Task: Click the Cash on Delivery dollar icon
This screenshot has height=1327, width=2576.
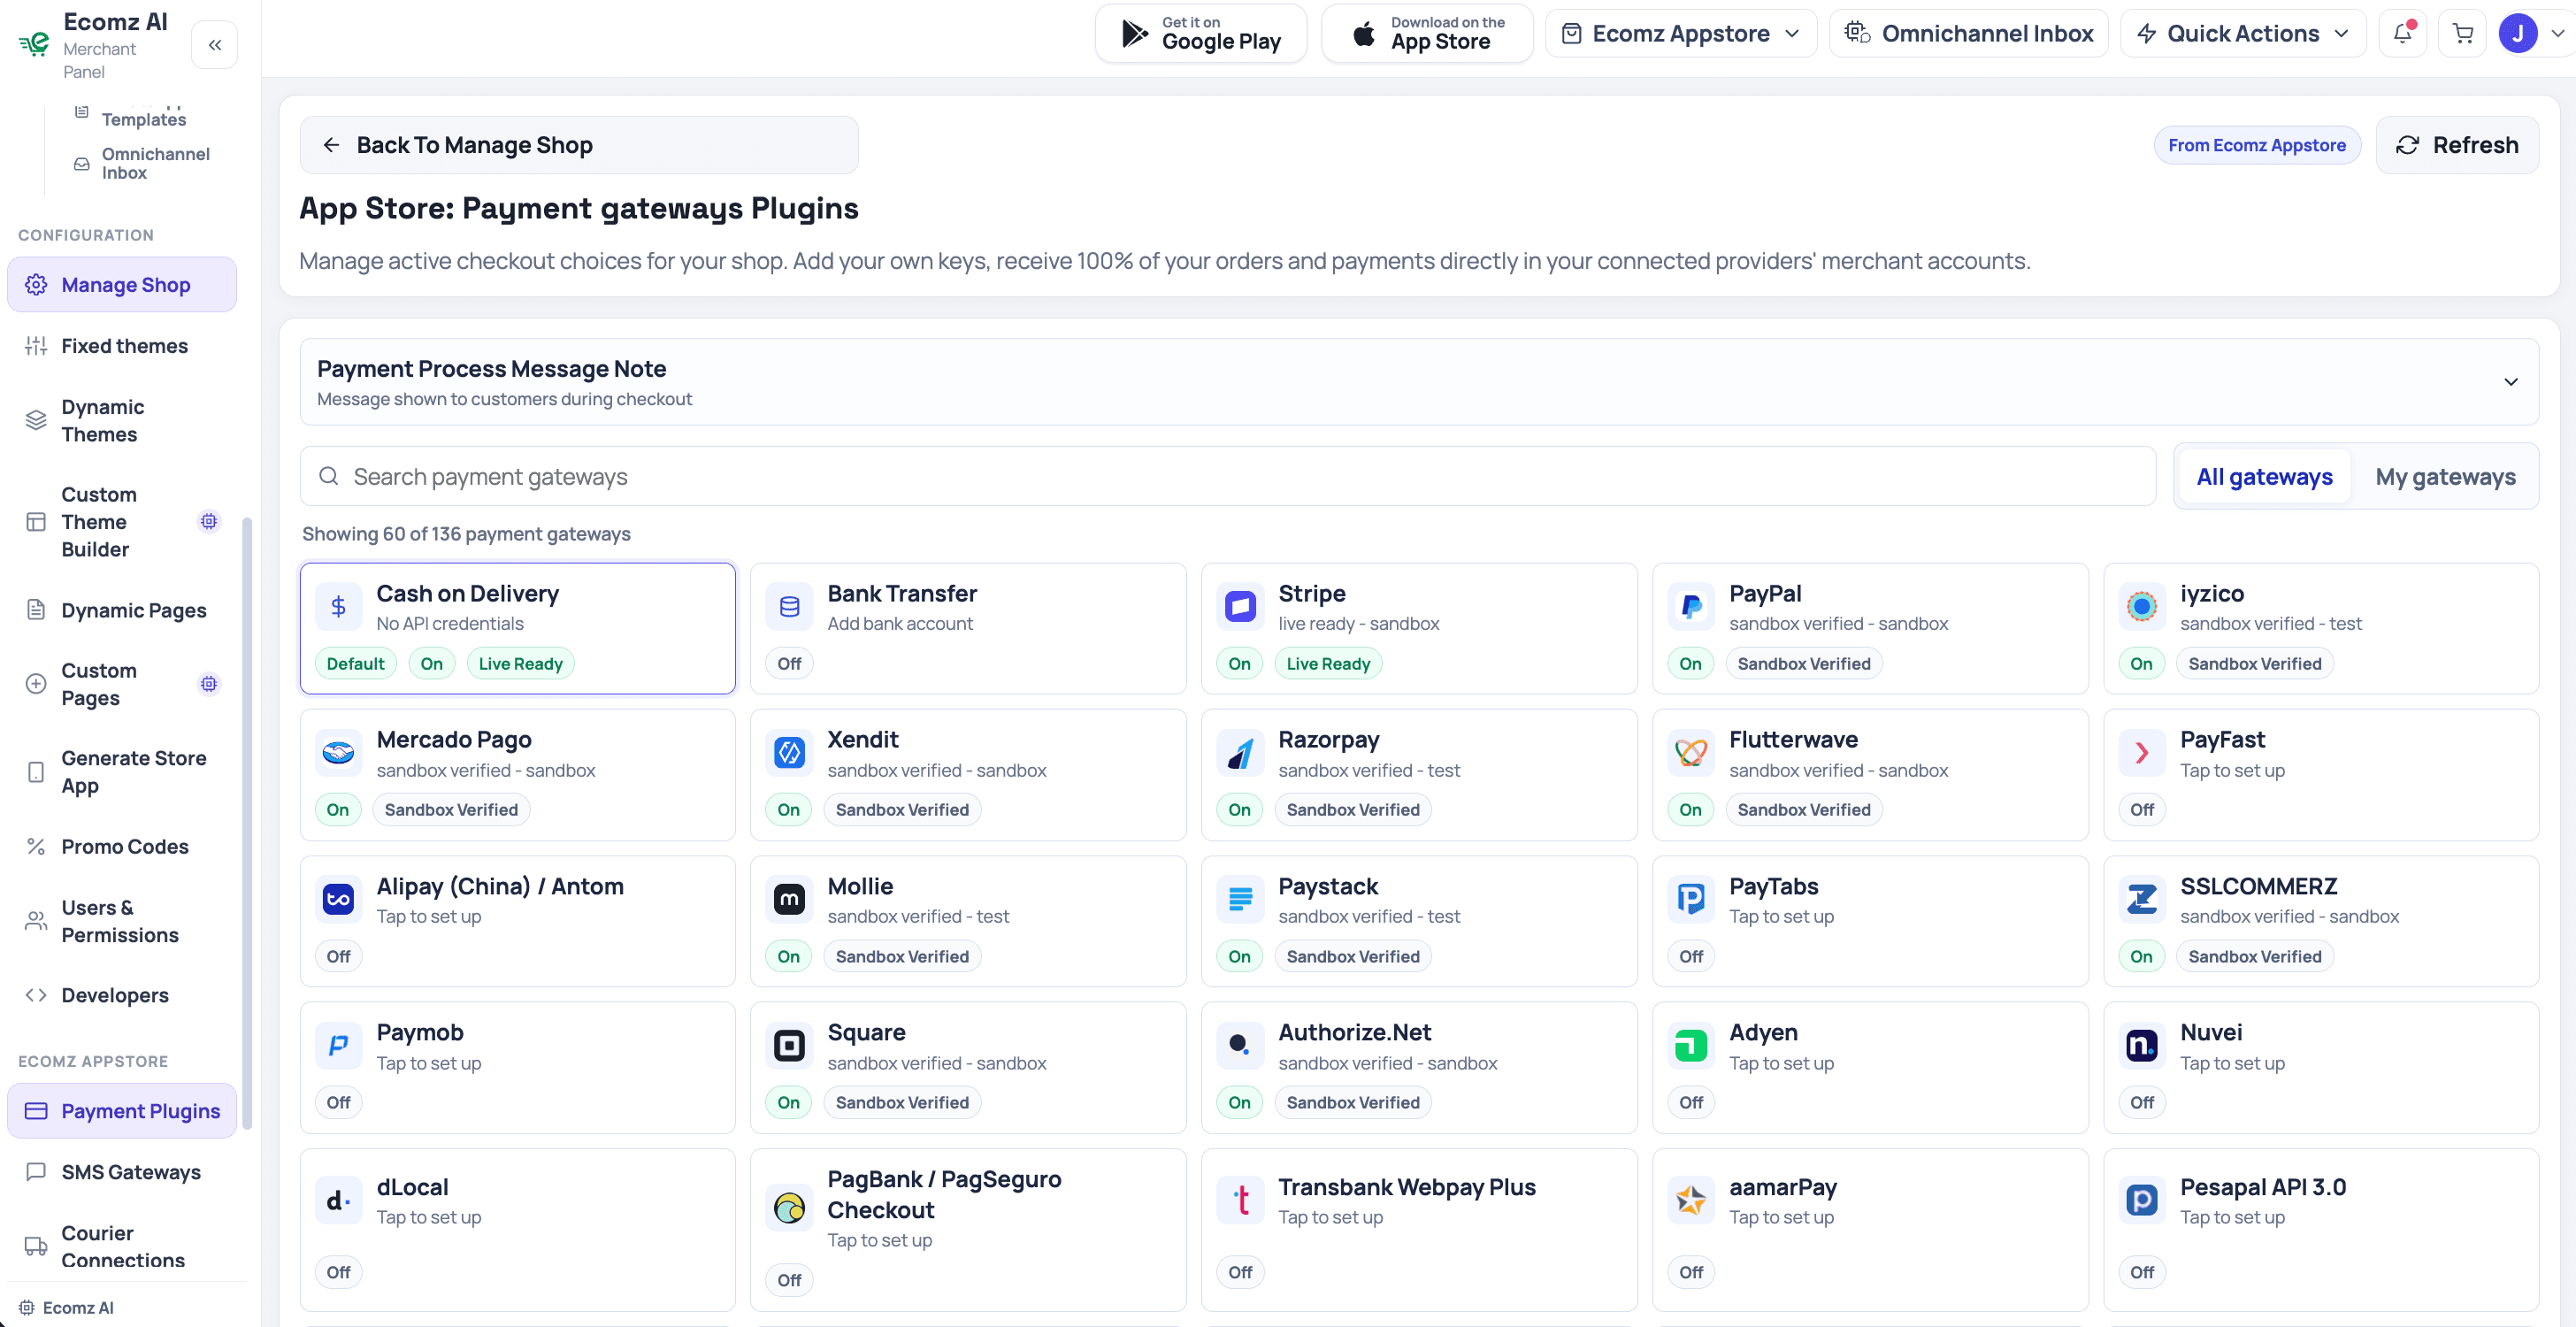Action: 338,606
